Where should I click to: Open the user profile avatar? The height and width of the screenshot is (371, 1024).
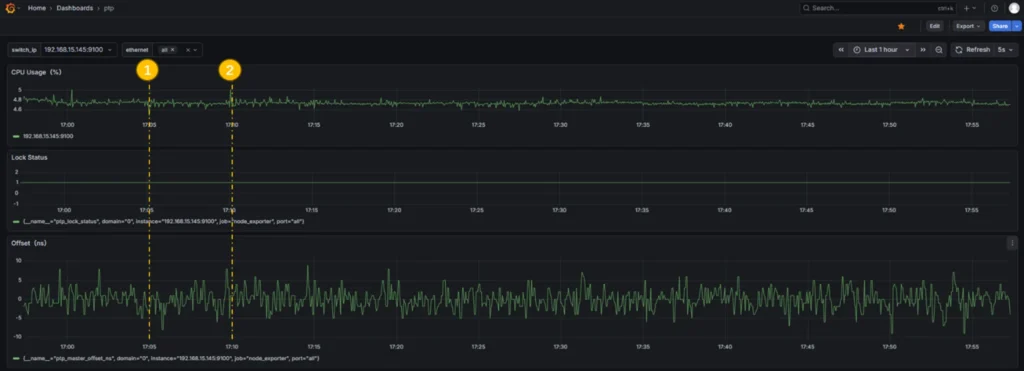1014,8
